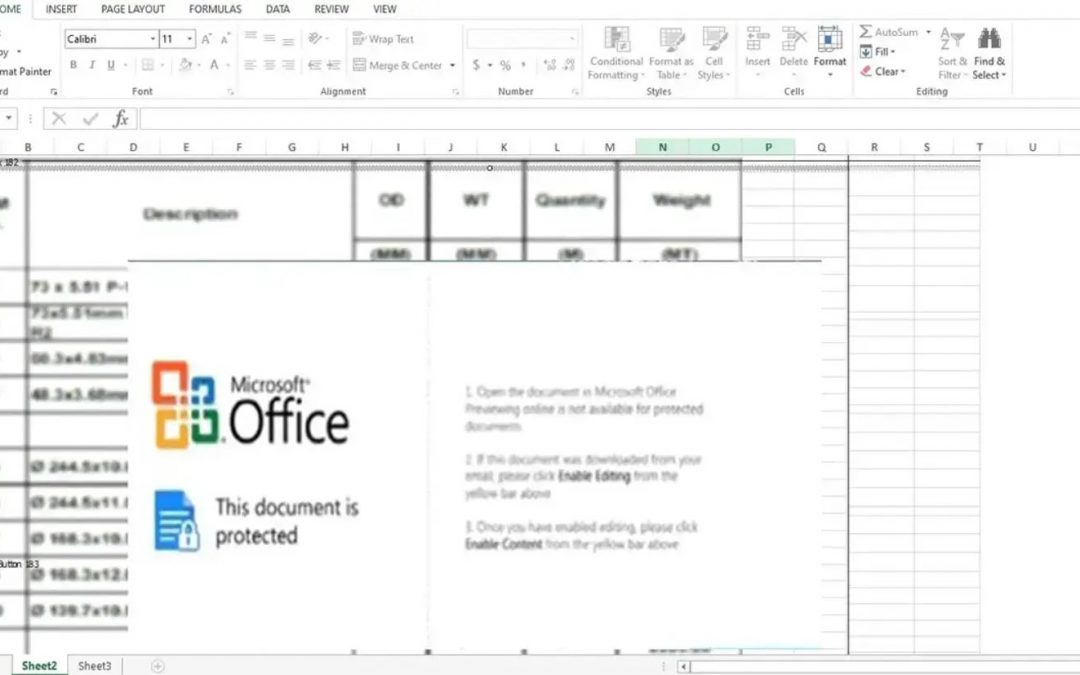Screen dimensions: 1080x675
Task: Open the number format combo box
Action: pyautogui.click(x=522, y=39)
